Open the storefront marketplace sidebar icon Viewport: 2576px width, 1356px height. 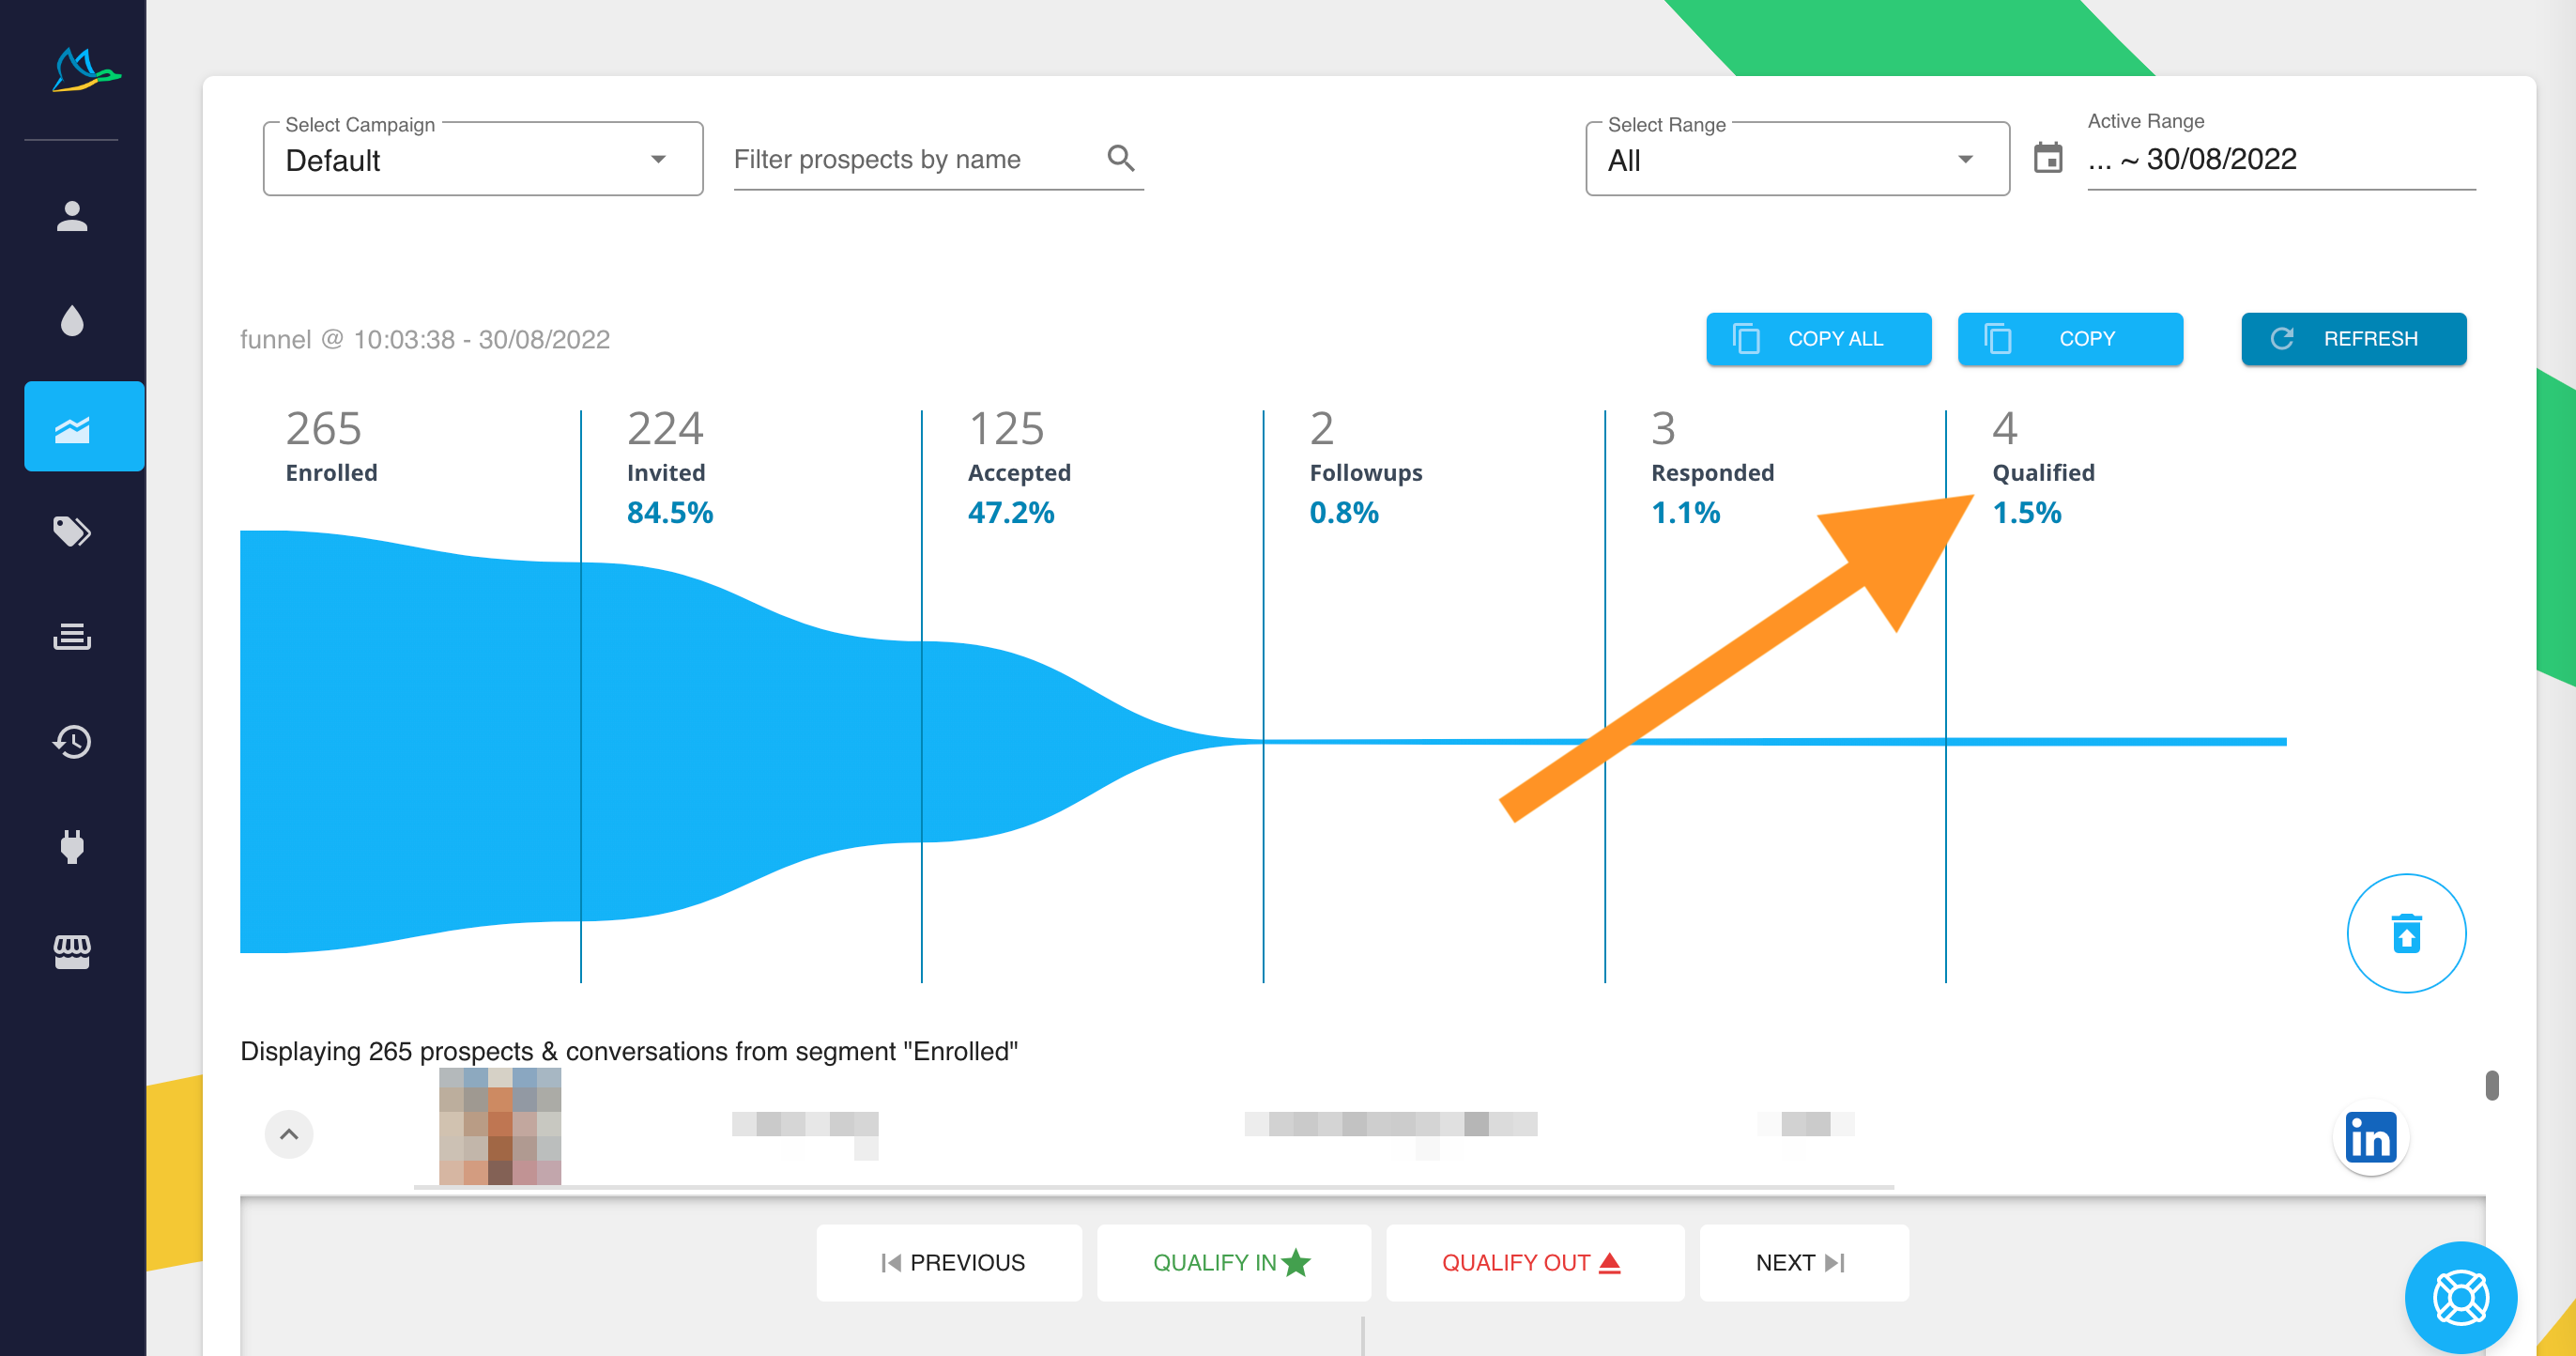coord(72,952)
